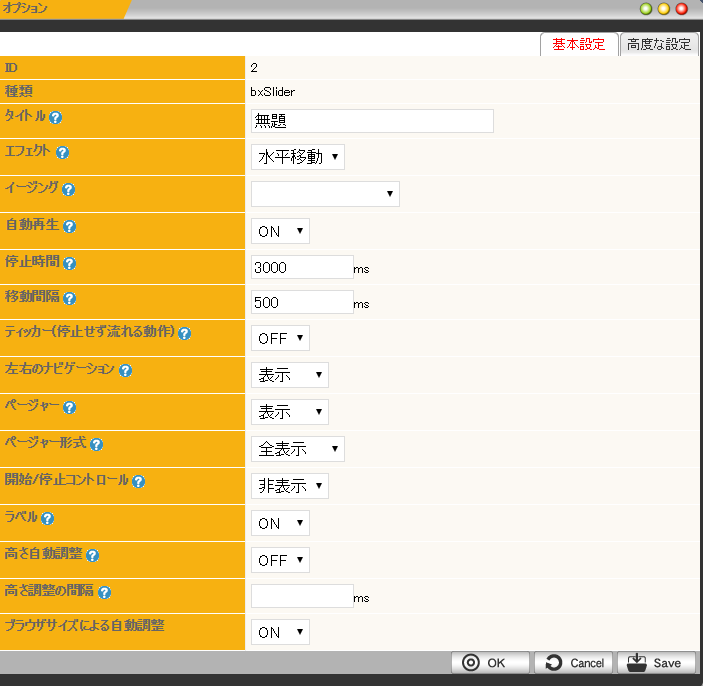This screenshot has width=703, height=686.
Task: Click the タイトル field containing 無題
Action: (x=372, y=121)
